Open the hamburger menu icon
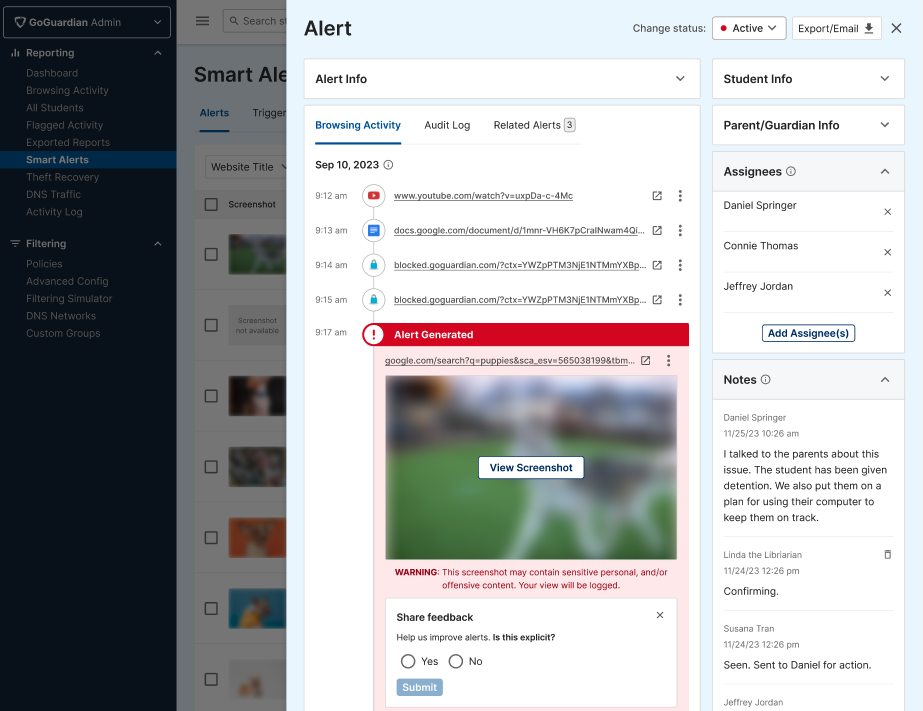The width and height of the screenshot is (923, 711). click(202, 21)
